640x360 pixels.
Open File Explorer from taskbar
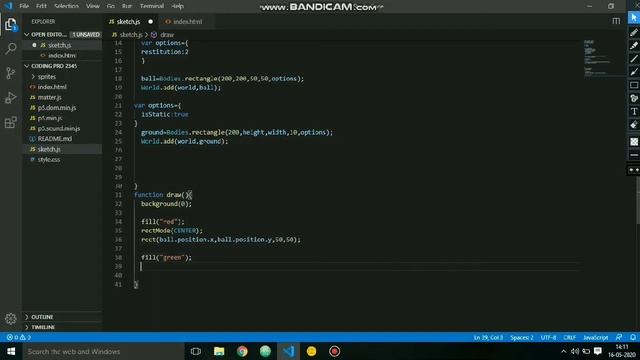[x=219, y=351]
